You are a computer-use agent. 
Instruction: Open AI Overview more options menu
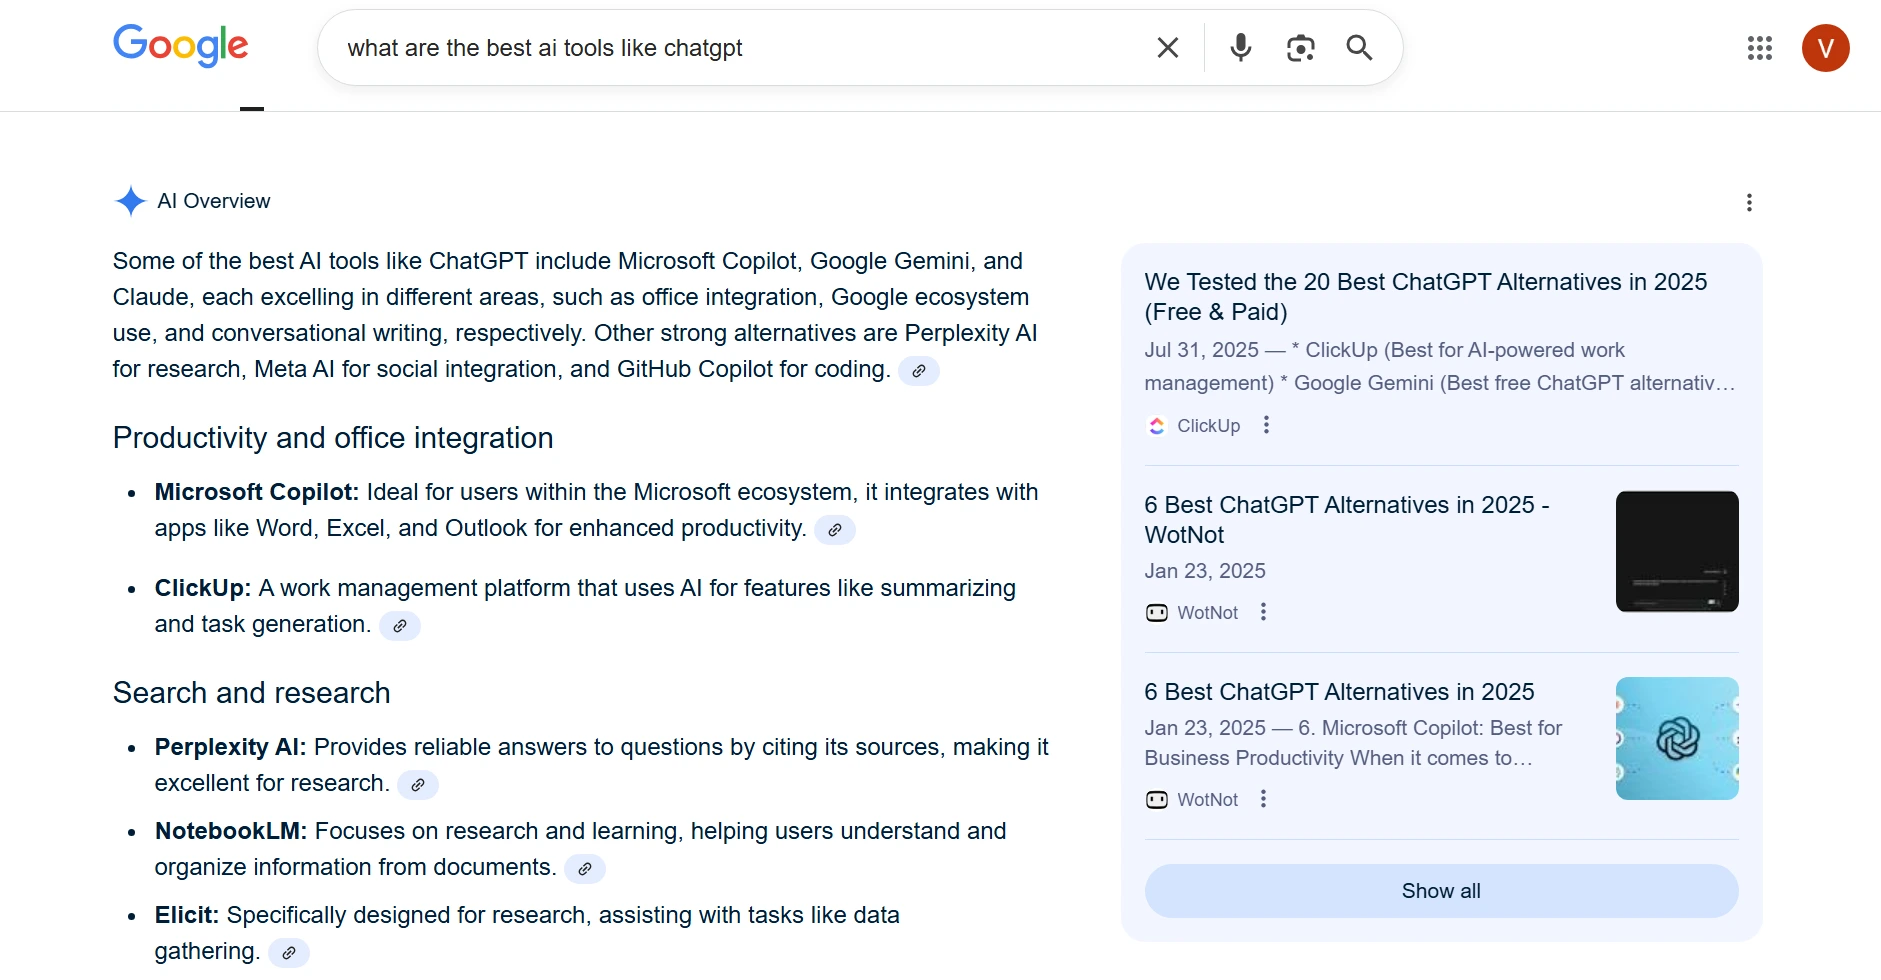[1748, 203]
